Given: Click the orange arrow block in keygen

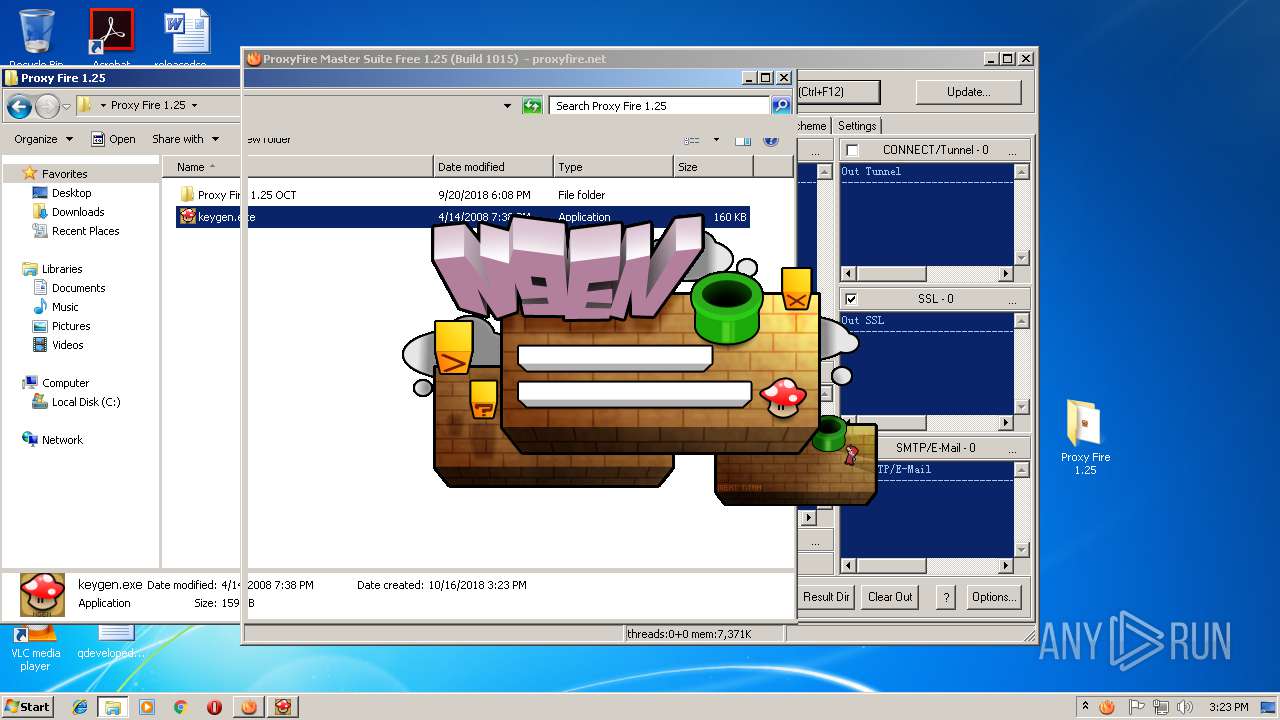Looking at the screenshot, I should [x=453, y=348].
